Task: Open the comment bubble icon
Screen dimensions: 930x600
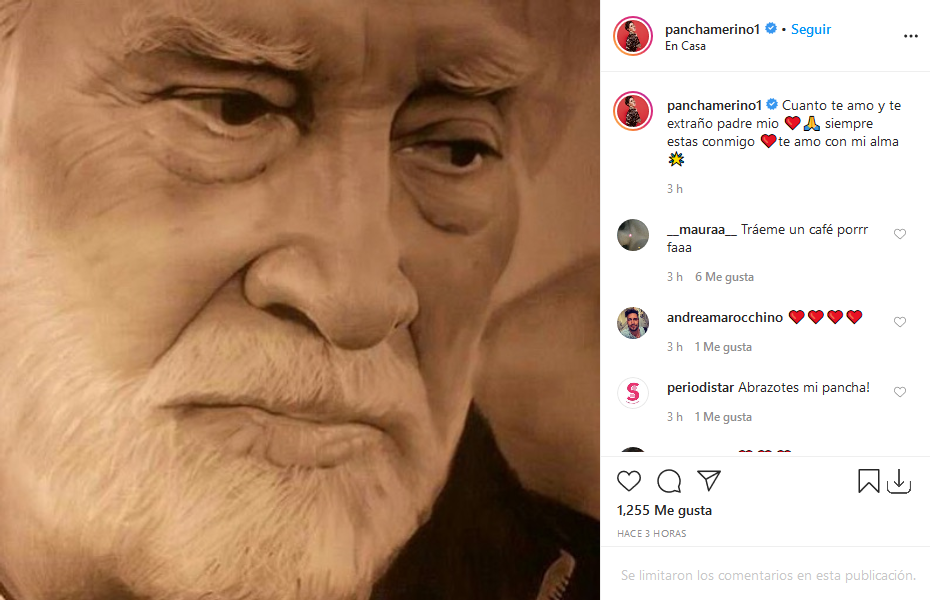Action: point(669,481)
